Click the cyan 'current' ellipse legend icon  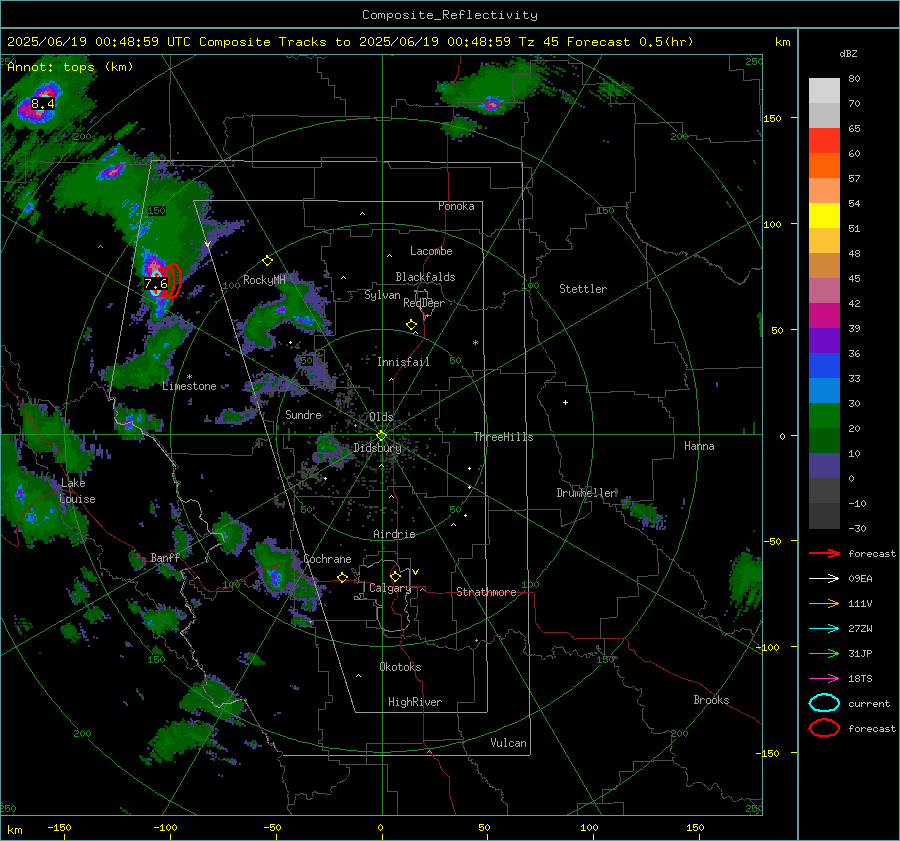[x=824, y=703]
